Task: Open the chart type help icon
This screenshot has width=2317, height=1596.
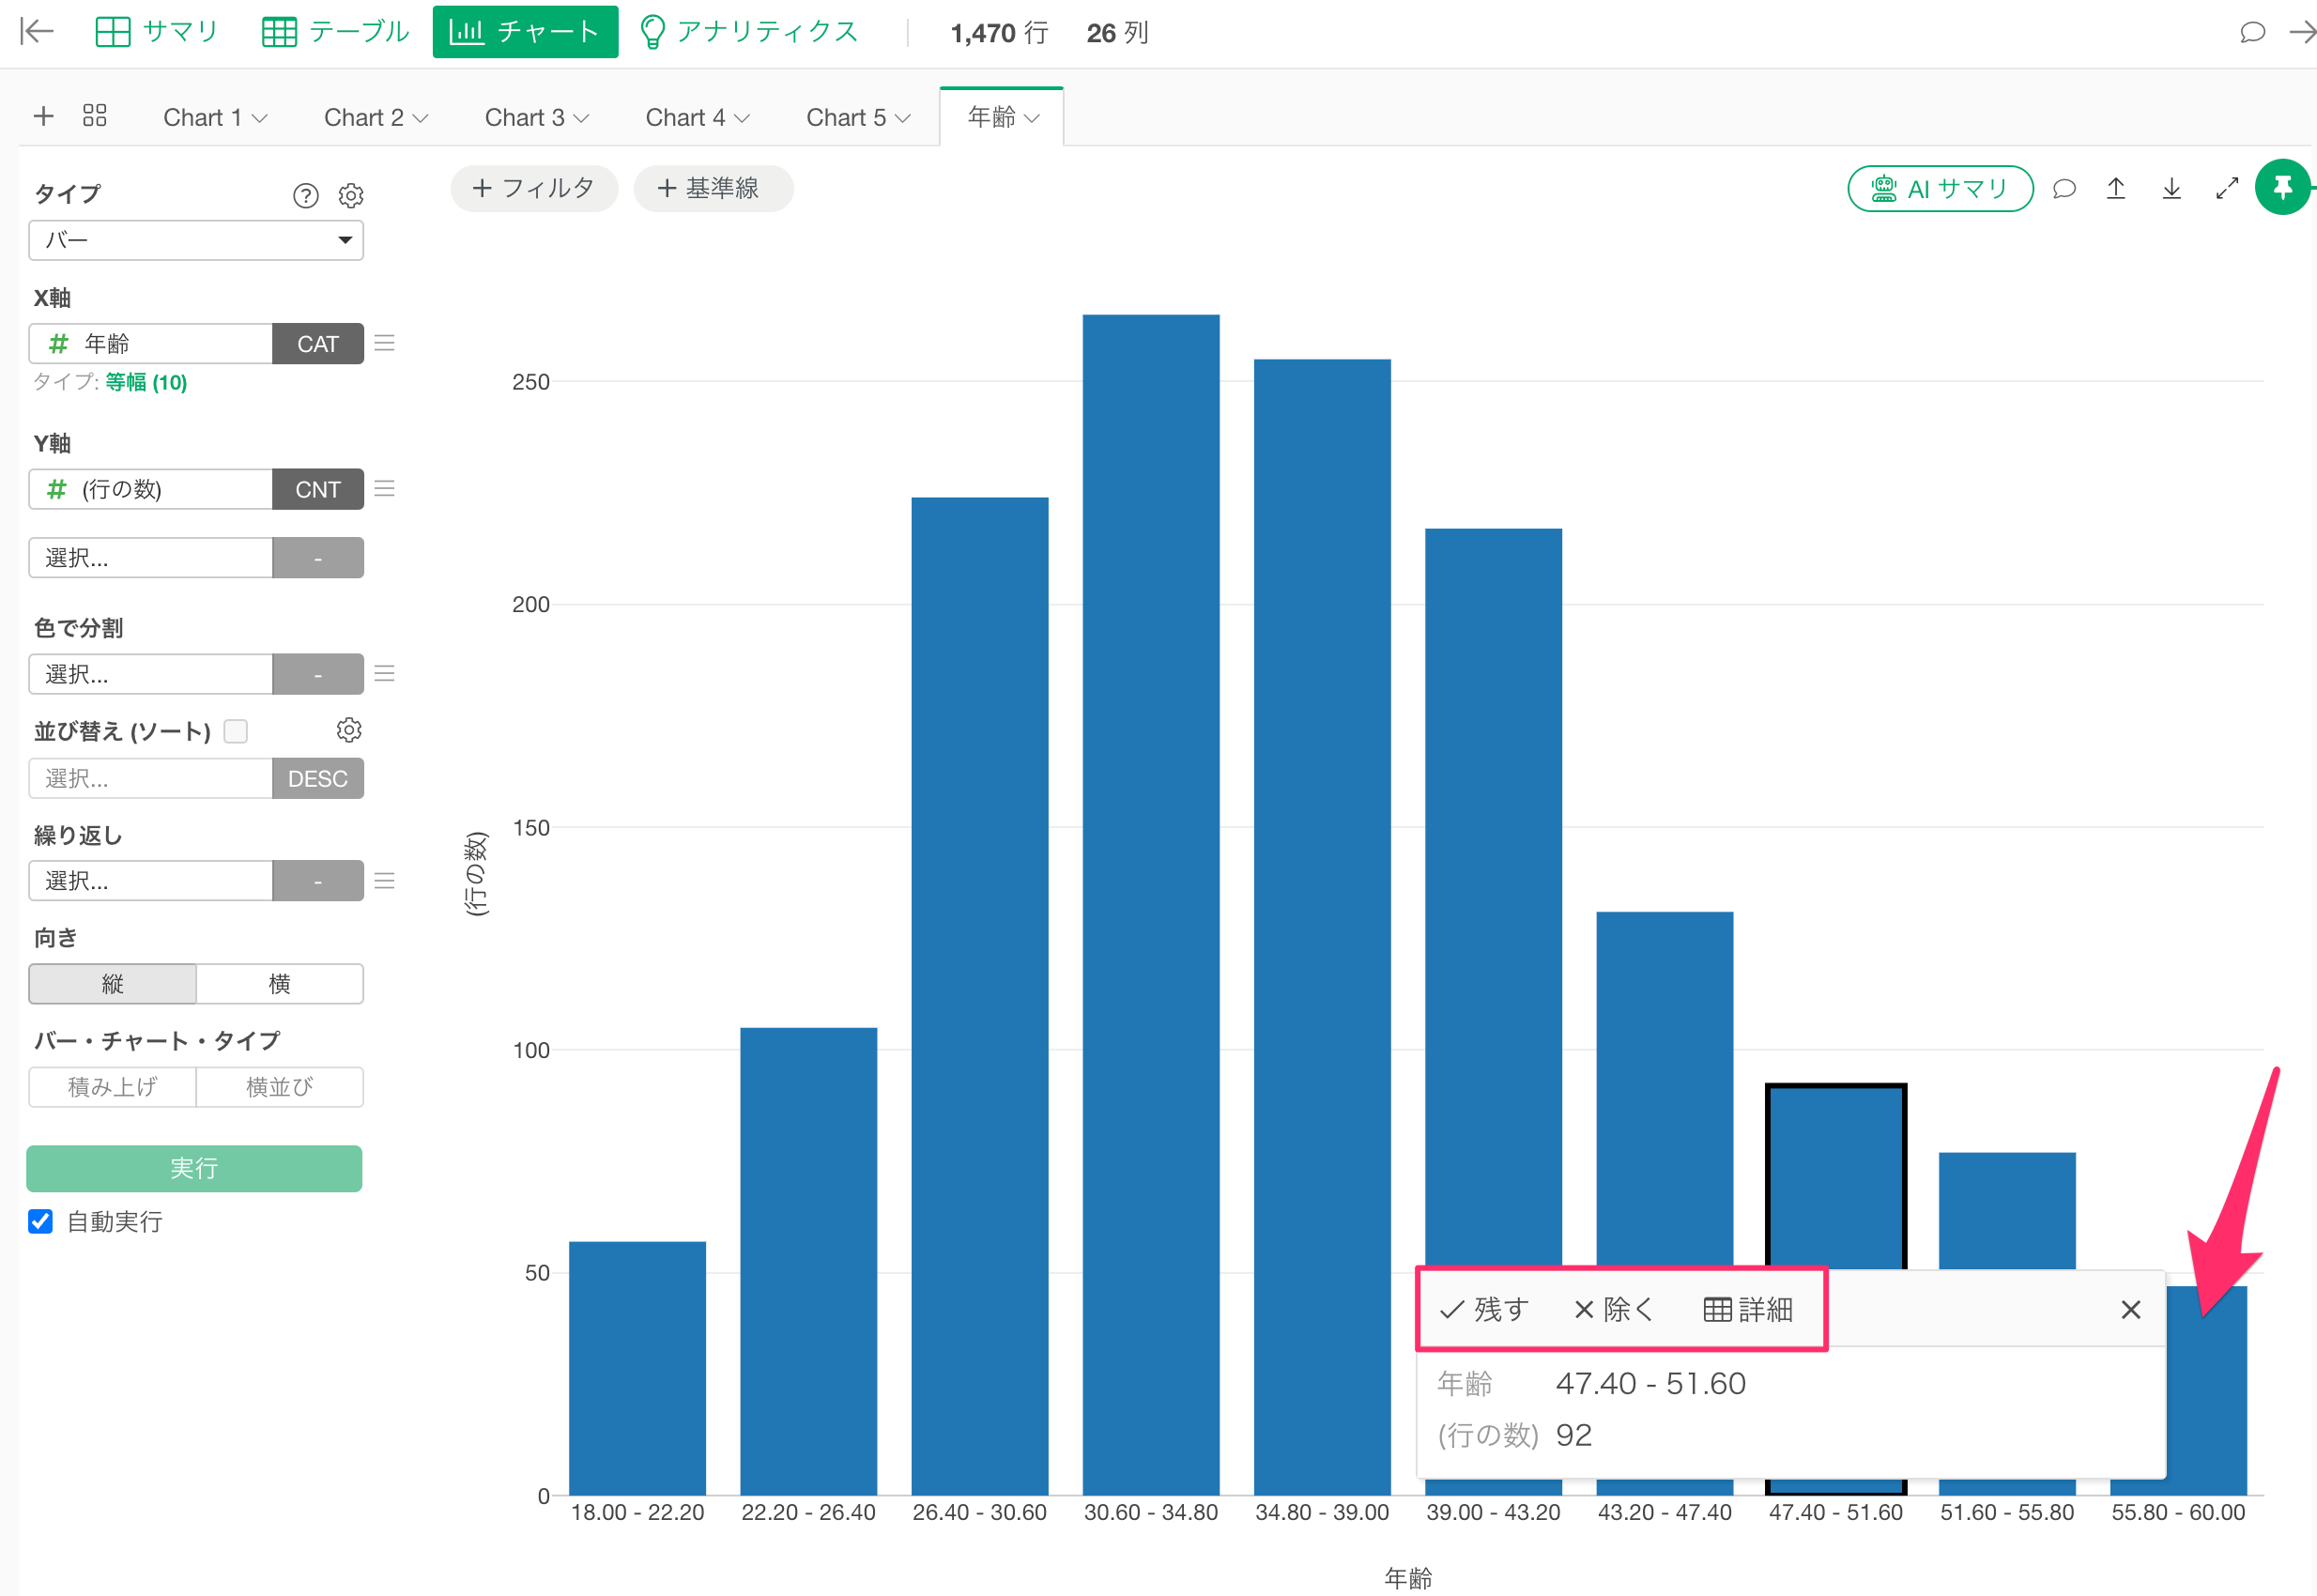Action: point(305,195)
